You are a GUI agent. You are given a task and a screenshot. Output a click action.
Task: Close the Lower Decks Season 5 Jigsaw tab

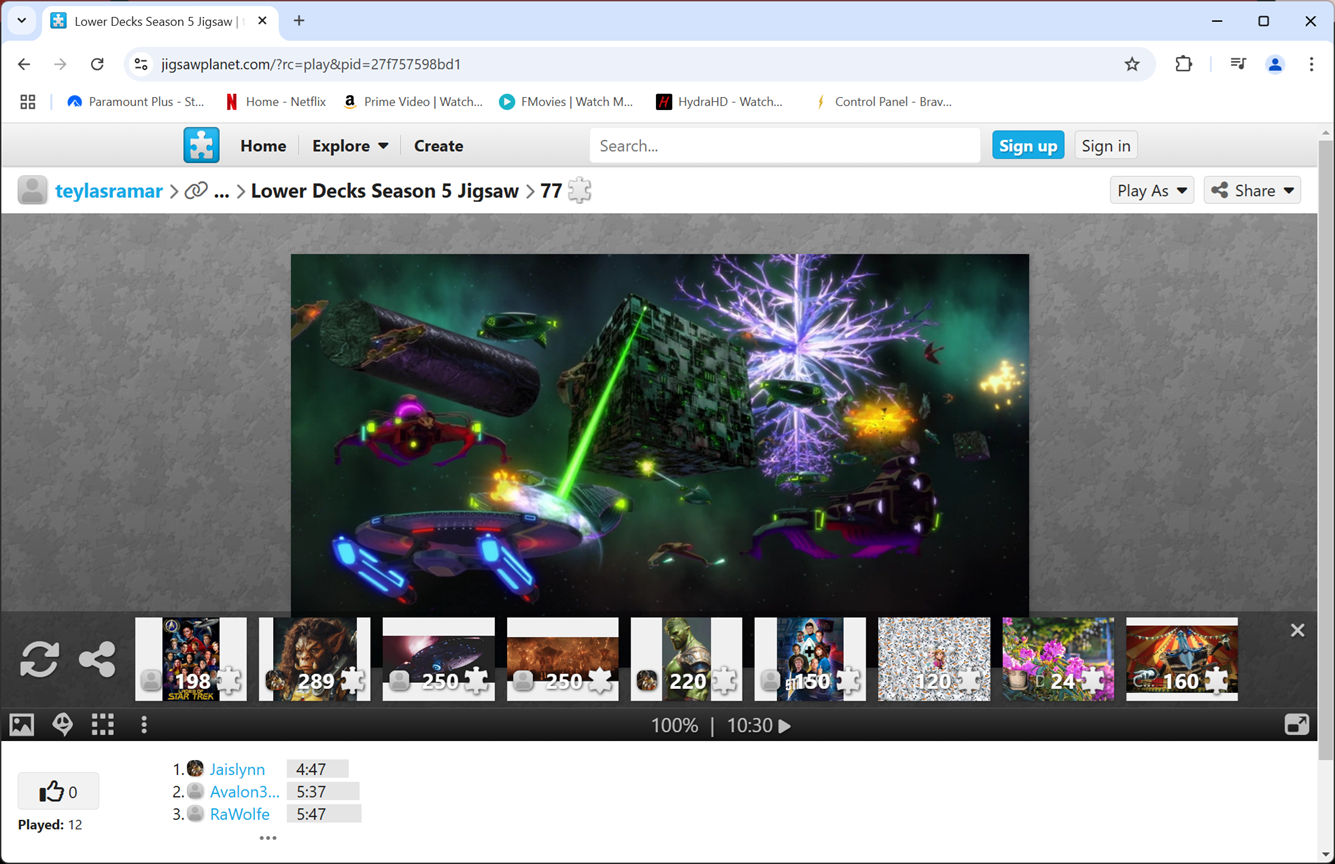(262, 21)
